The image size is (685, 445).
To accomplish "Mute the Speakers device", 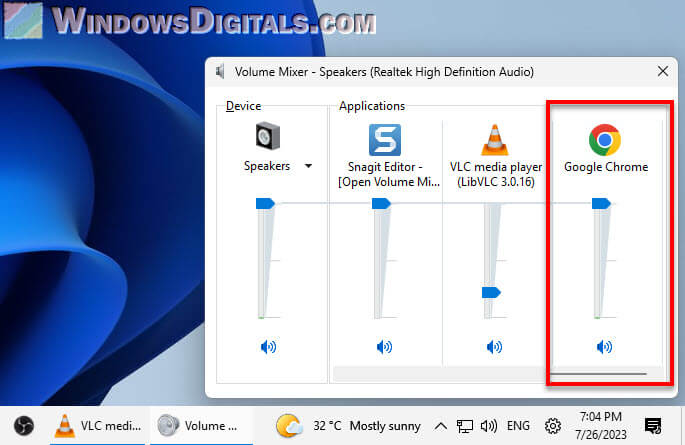I will pos(268,347).
